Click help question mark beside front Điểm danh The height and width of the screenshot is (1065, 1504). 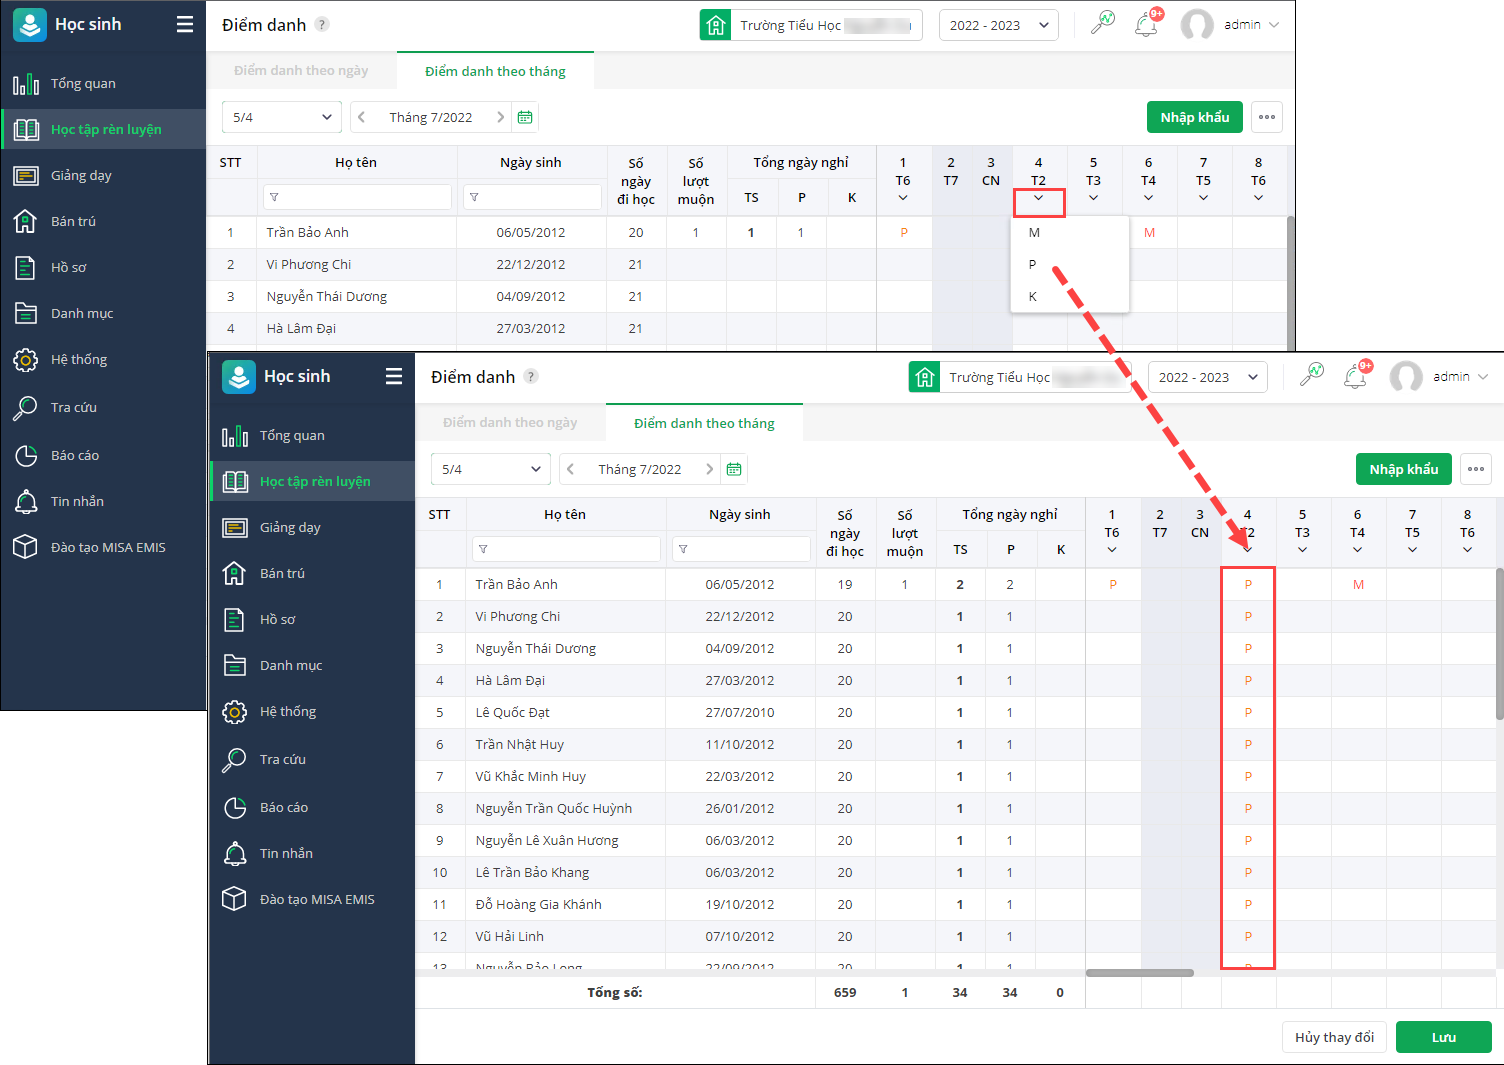click(531, 376)
